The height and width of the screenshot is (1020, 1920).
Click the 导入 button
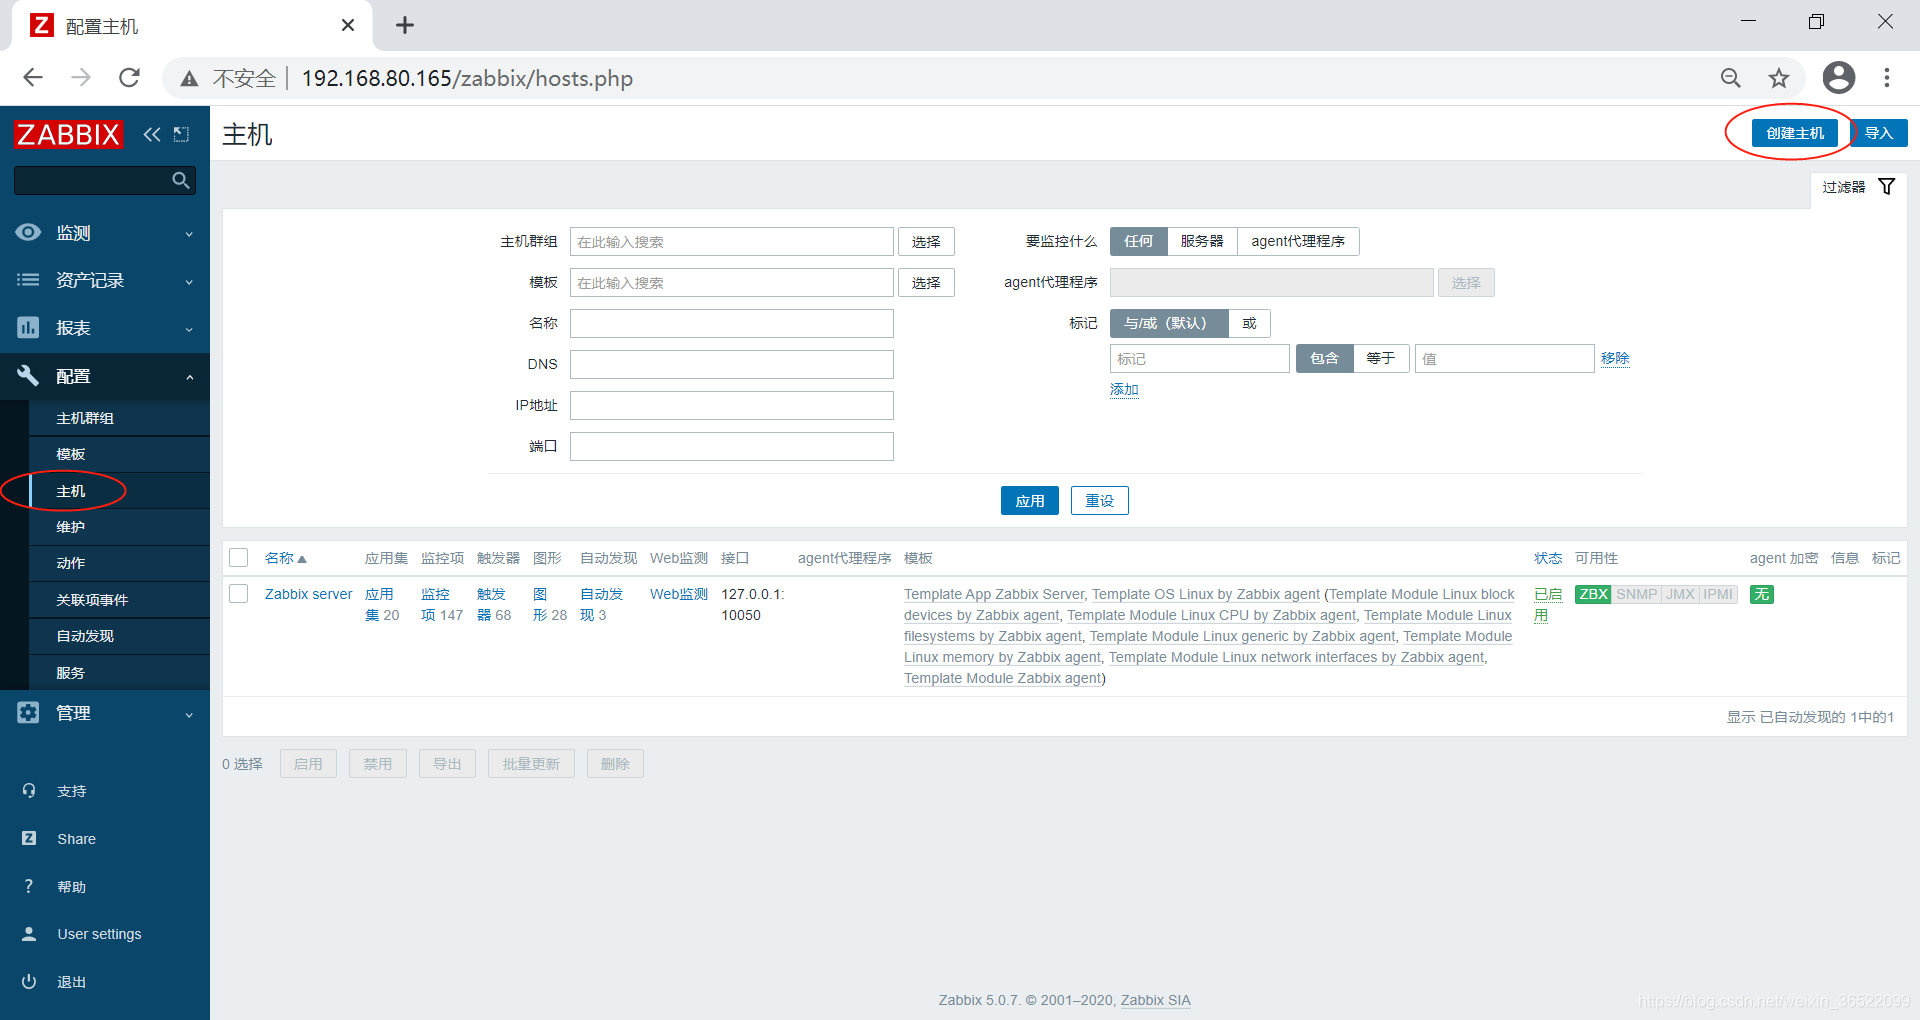[1879, 133]
